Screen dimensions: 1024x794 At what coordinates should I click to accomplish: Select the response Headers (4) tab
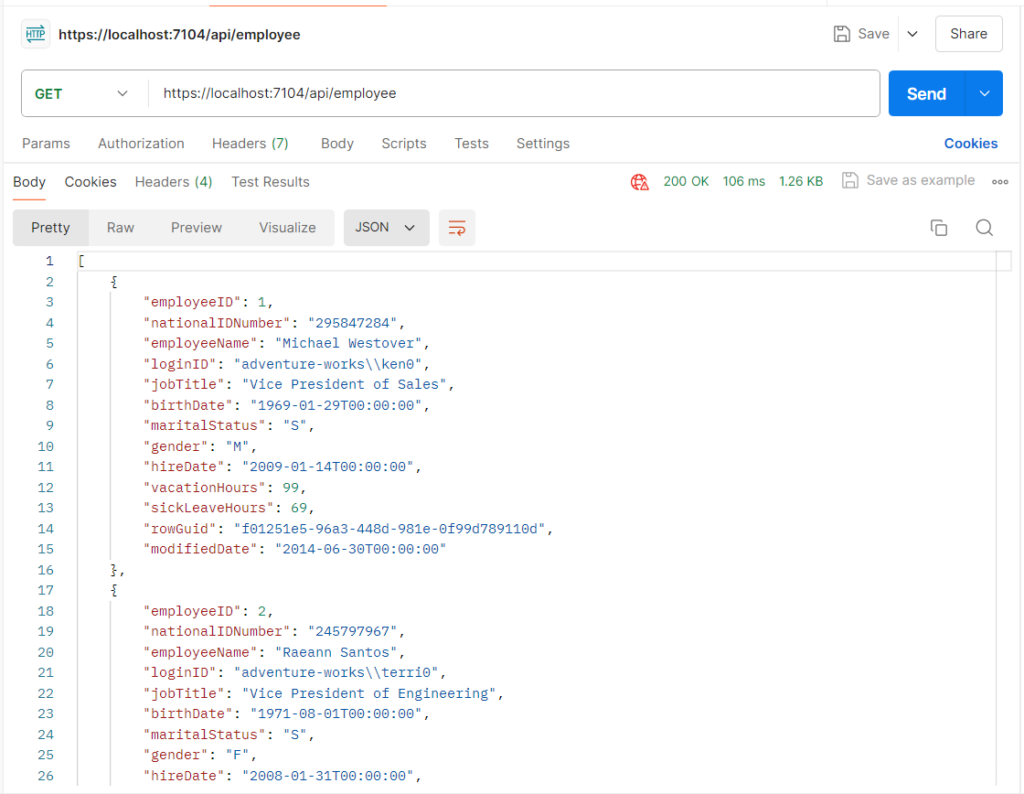[x=174, y=182]
